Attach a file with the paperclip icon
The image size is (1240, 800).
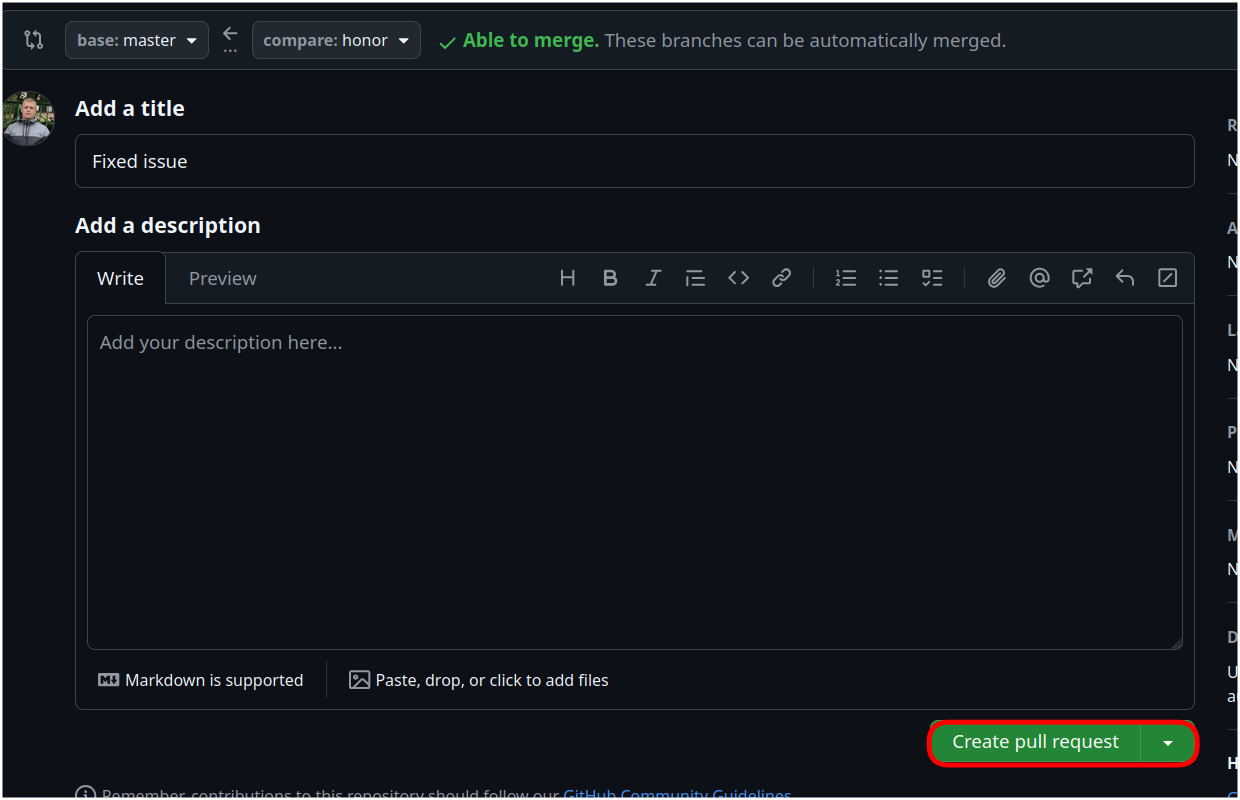click(x=996, y=277)
